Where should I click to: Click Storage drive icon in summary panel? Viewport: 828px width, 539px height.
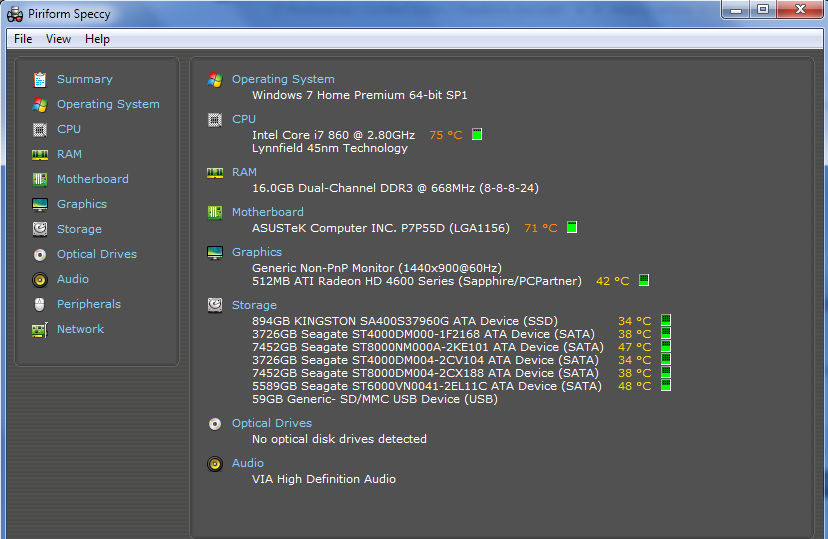(x=215, y=305)
